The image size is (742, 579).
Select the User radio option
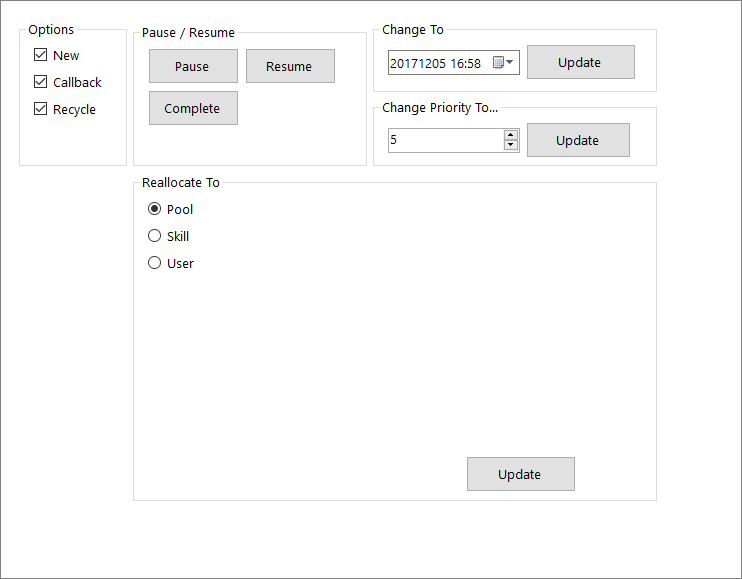(x=154, y=263)
